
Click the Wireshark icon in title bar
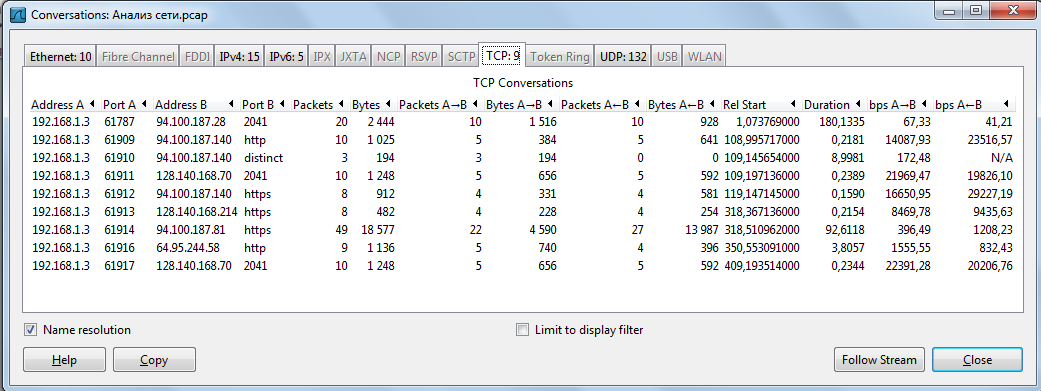click(x=19, y=15)
